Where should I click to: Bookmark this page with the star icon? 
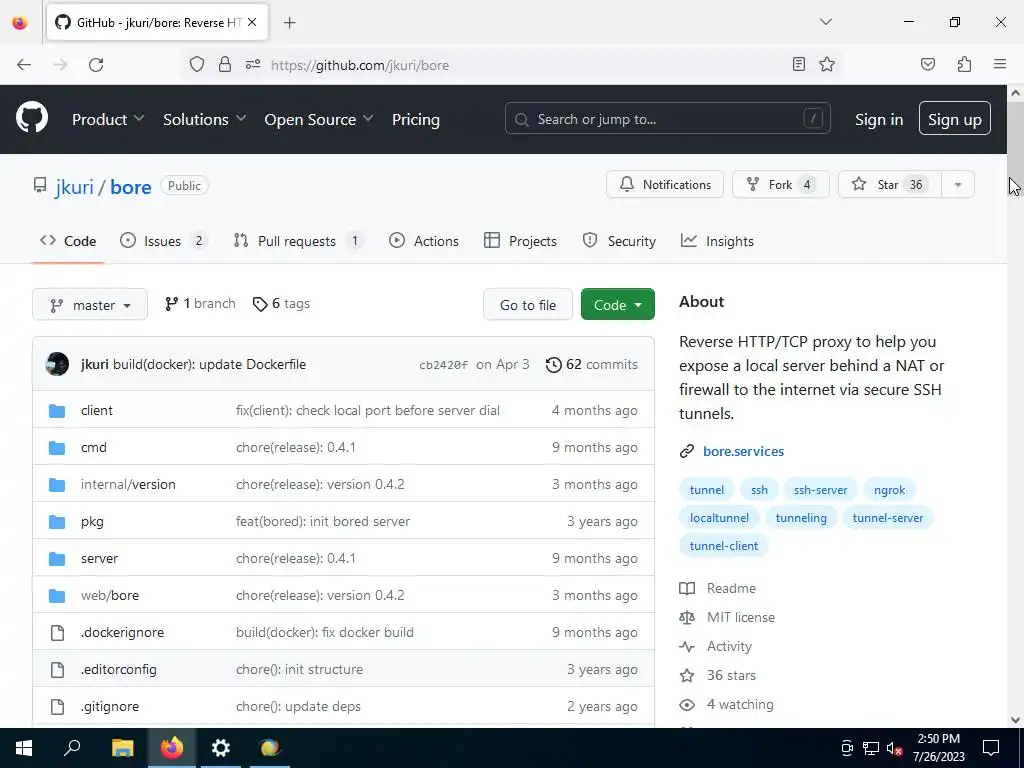click(x=827, y=64)
